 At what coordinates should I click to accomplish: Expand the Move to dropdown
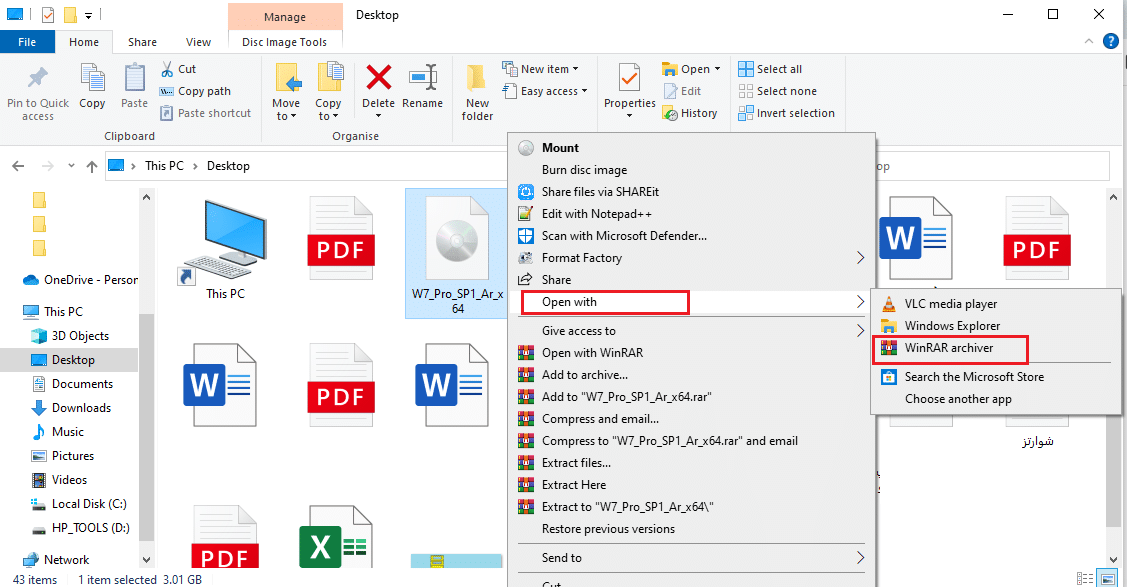click(286, 116)
